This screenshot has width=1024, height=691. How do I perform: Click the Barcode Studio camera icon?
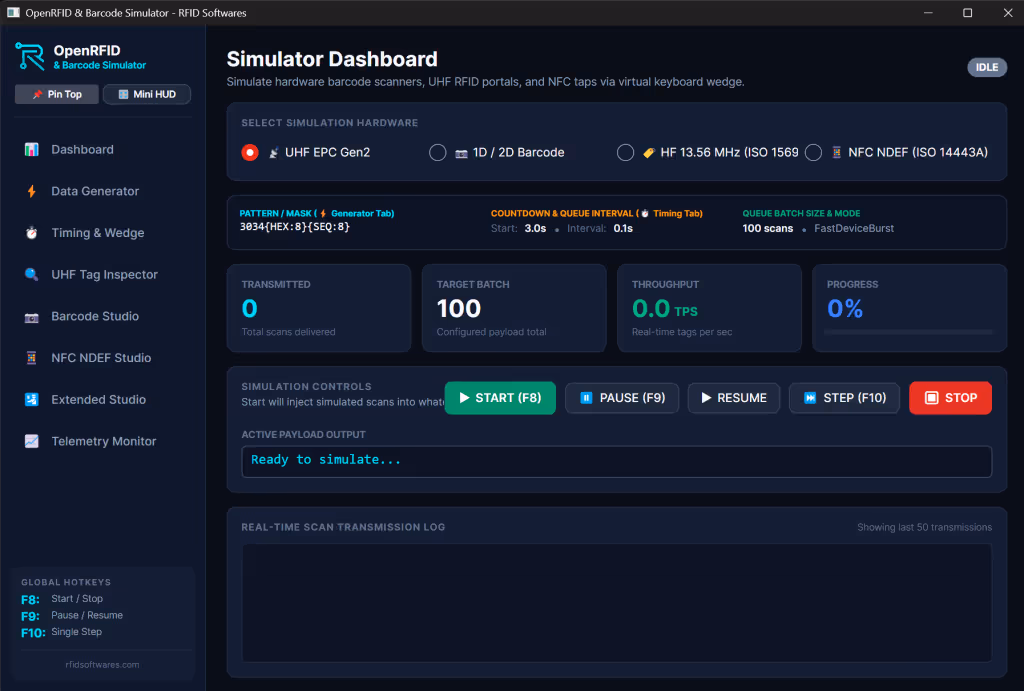click(x=31, y=317)
